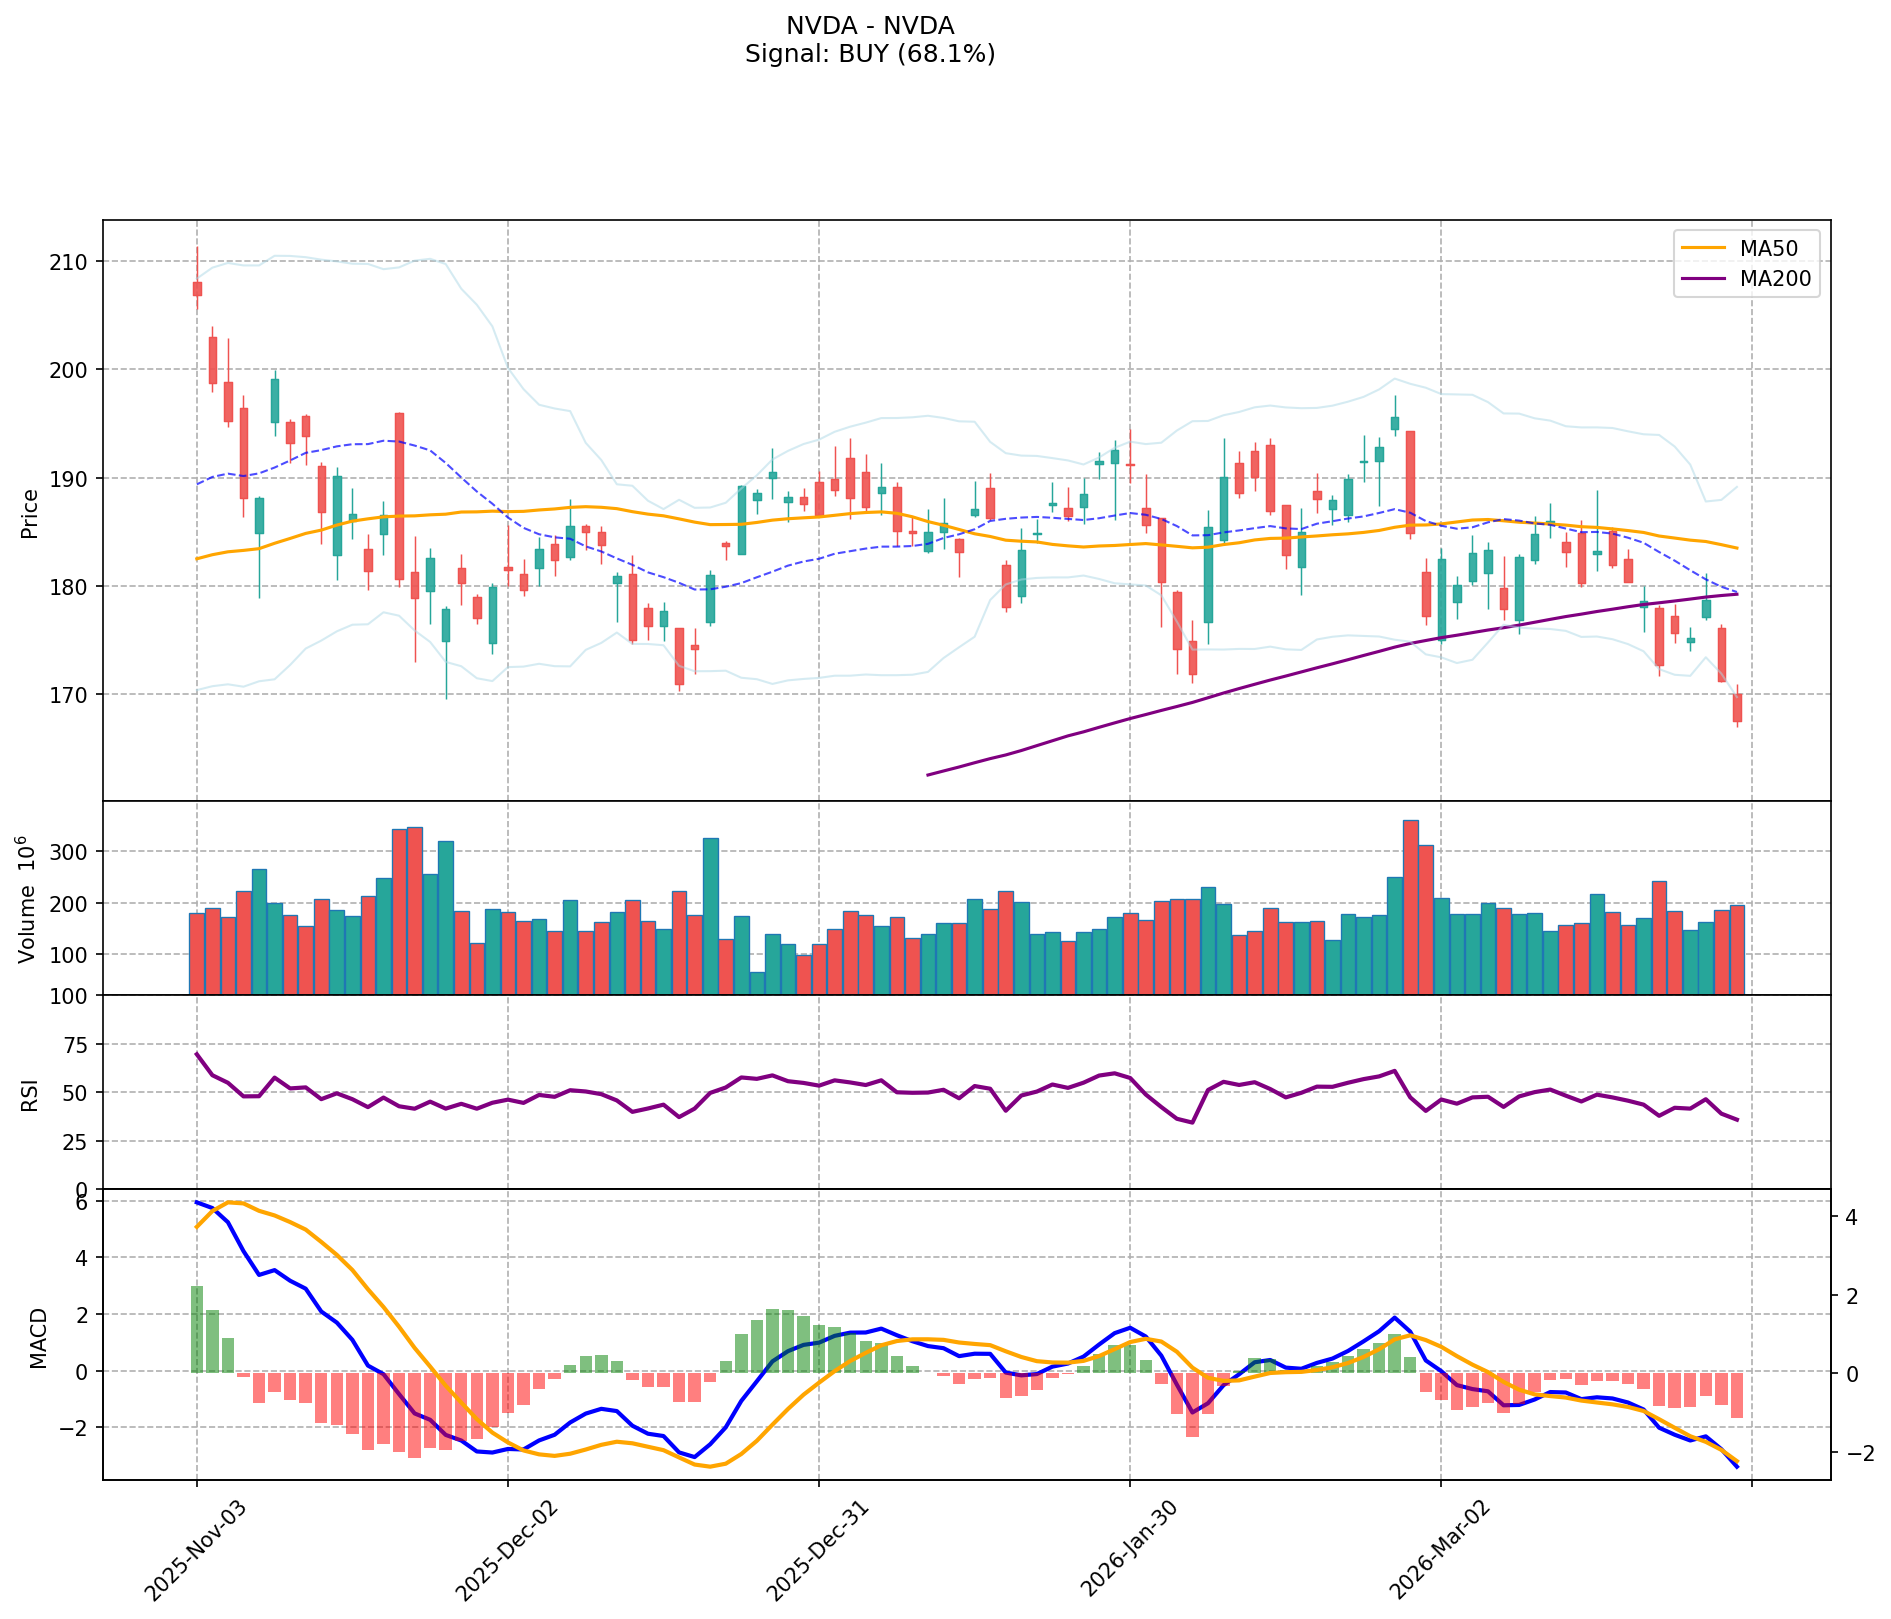1891x1619 pixels.
Task: Click the "Signal: BUY (68.1%)" text
Action: pyautogui.click(x=869, y=54)
